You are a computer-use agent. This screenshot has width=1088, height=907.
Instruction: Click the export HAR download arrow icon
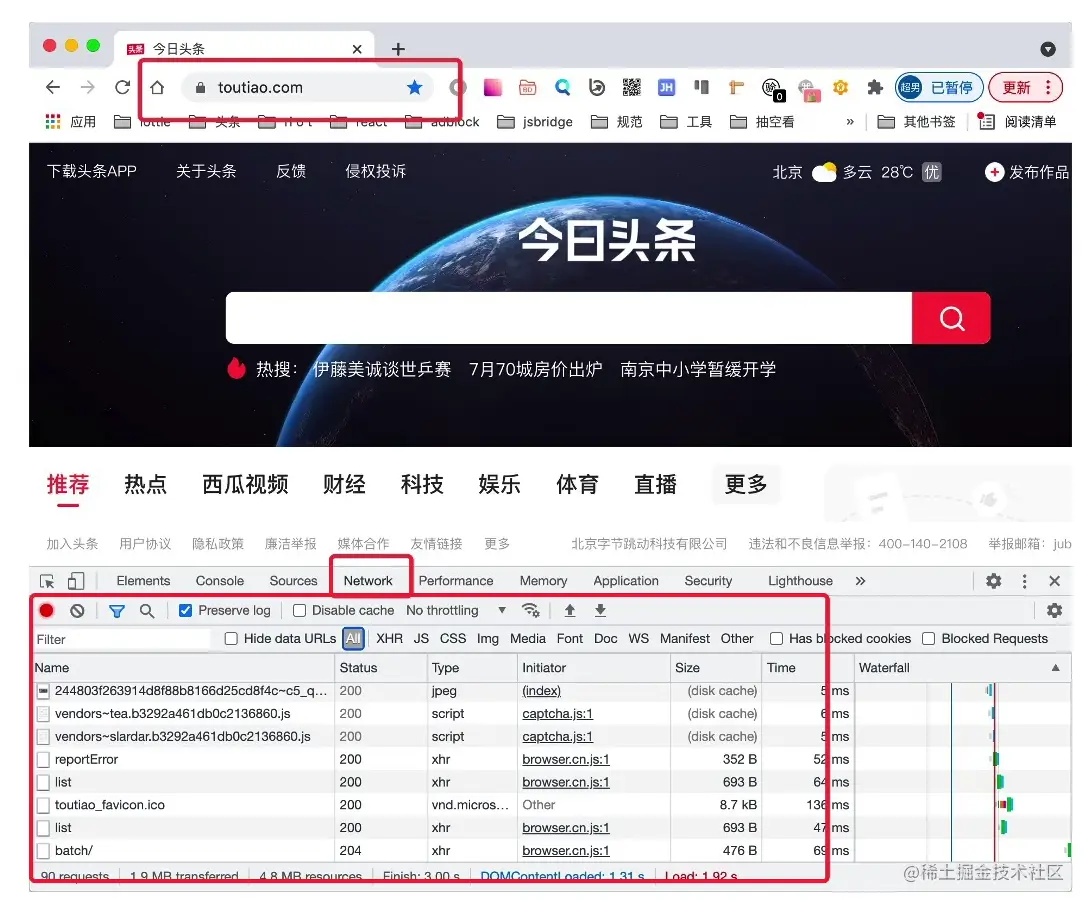600,611
